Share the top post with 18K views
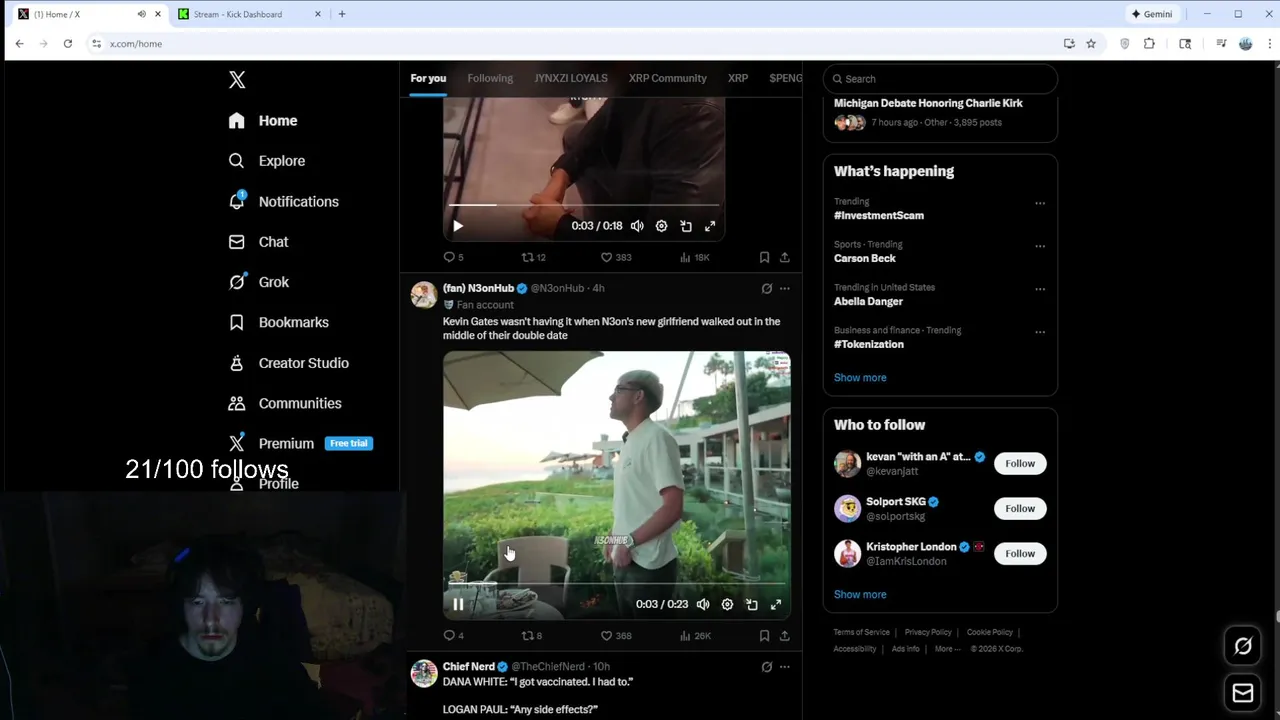This screenshot has height=720, width=1280. point(784,257)
